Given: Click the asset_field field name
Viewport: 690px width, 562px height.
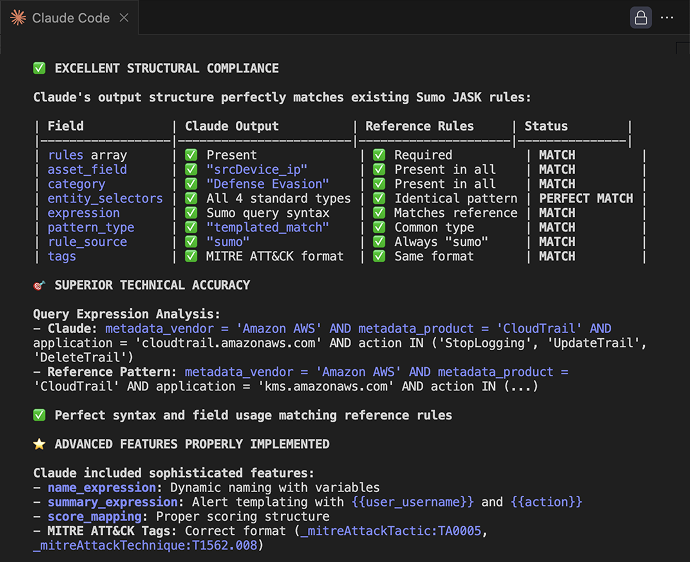Looking at the screenshot, I should coord(87,169).
